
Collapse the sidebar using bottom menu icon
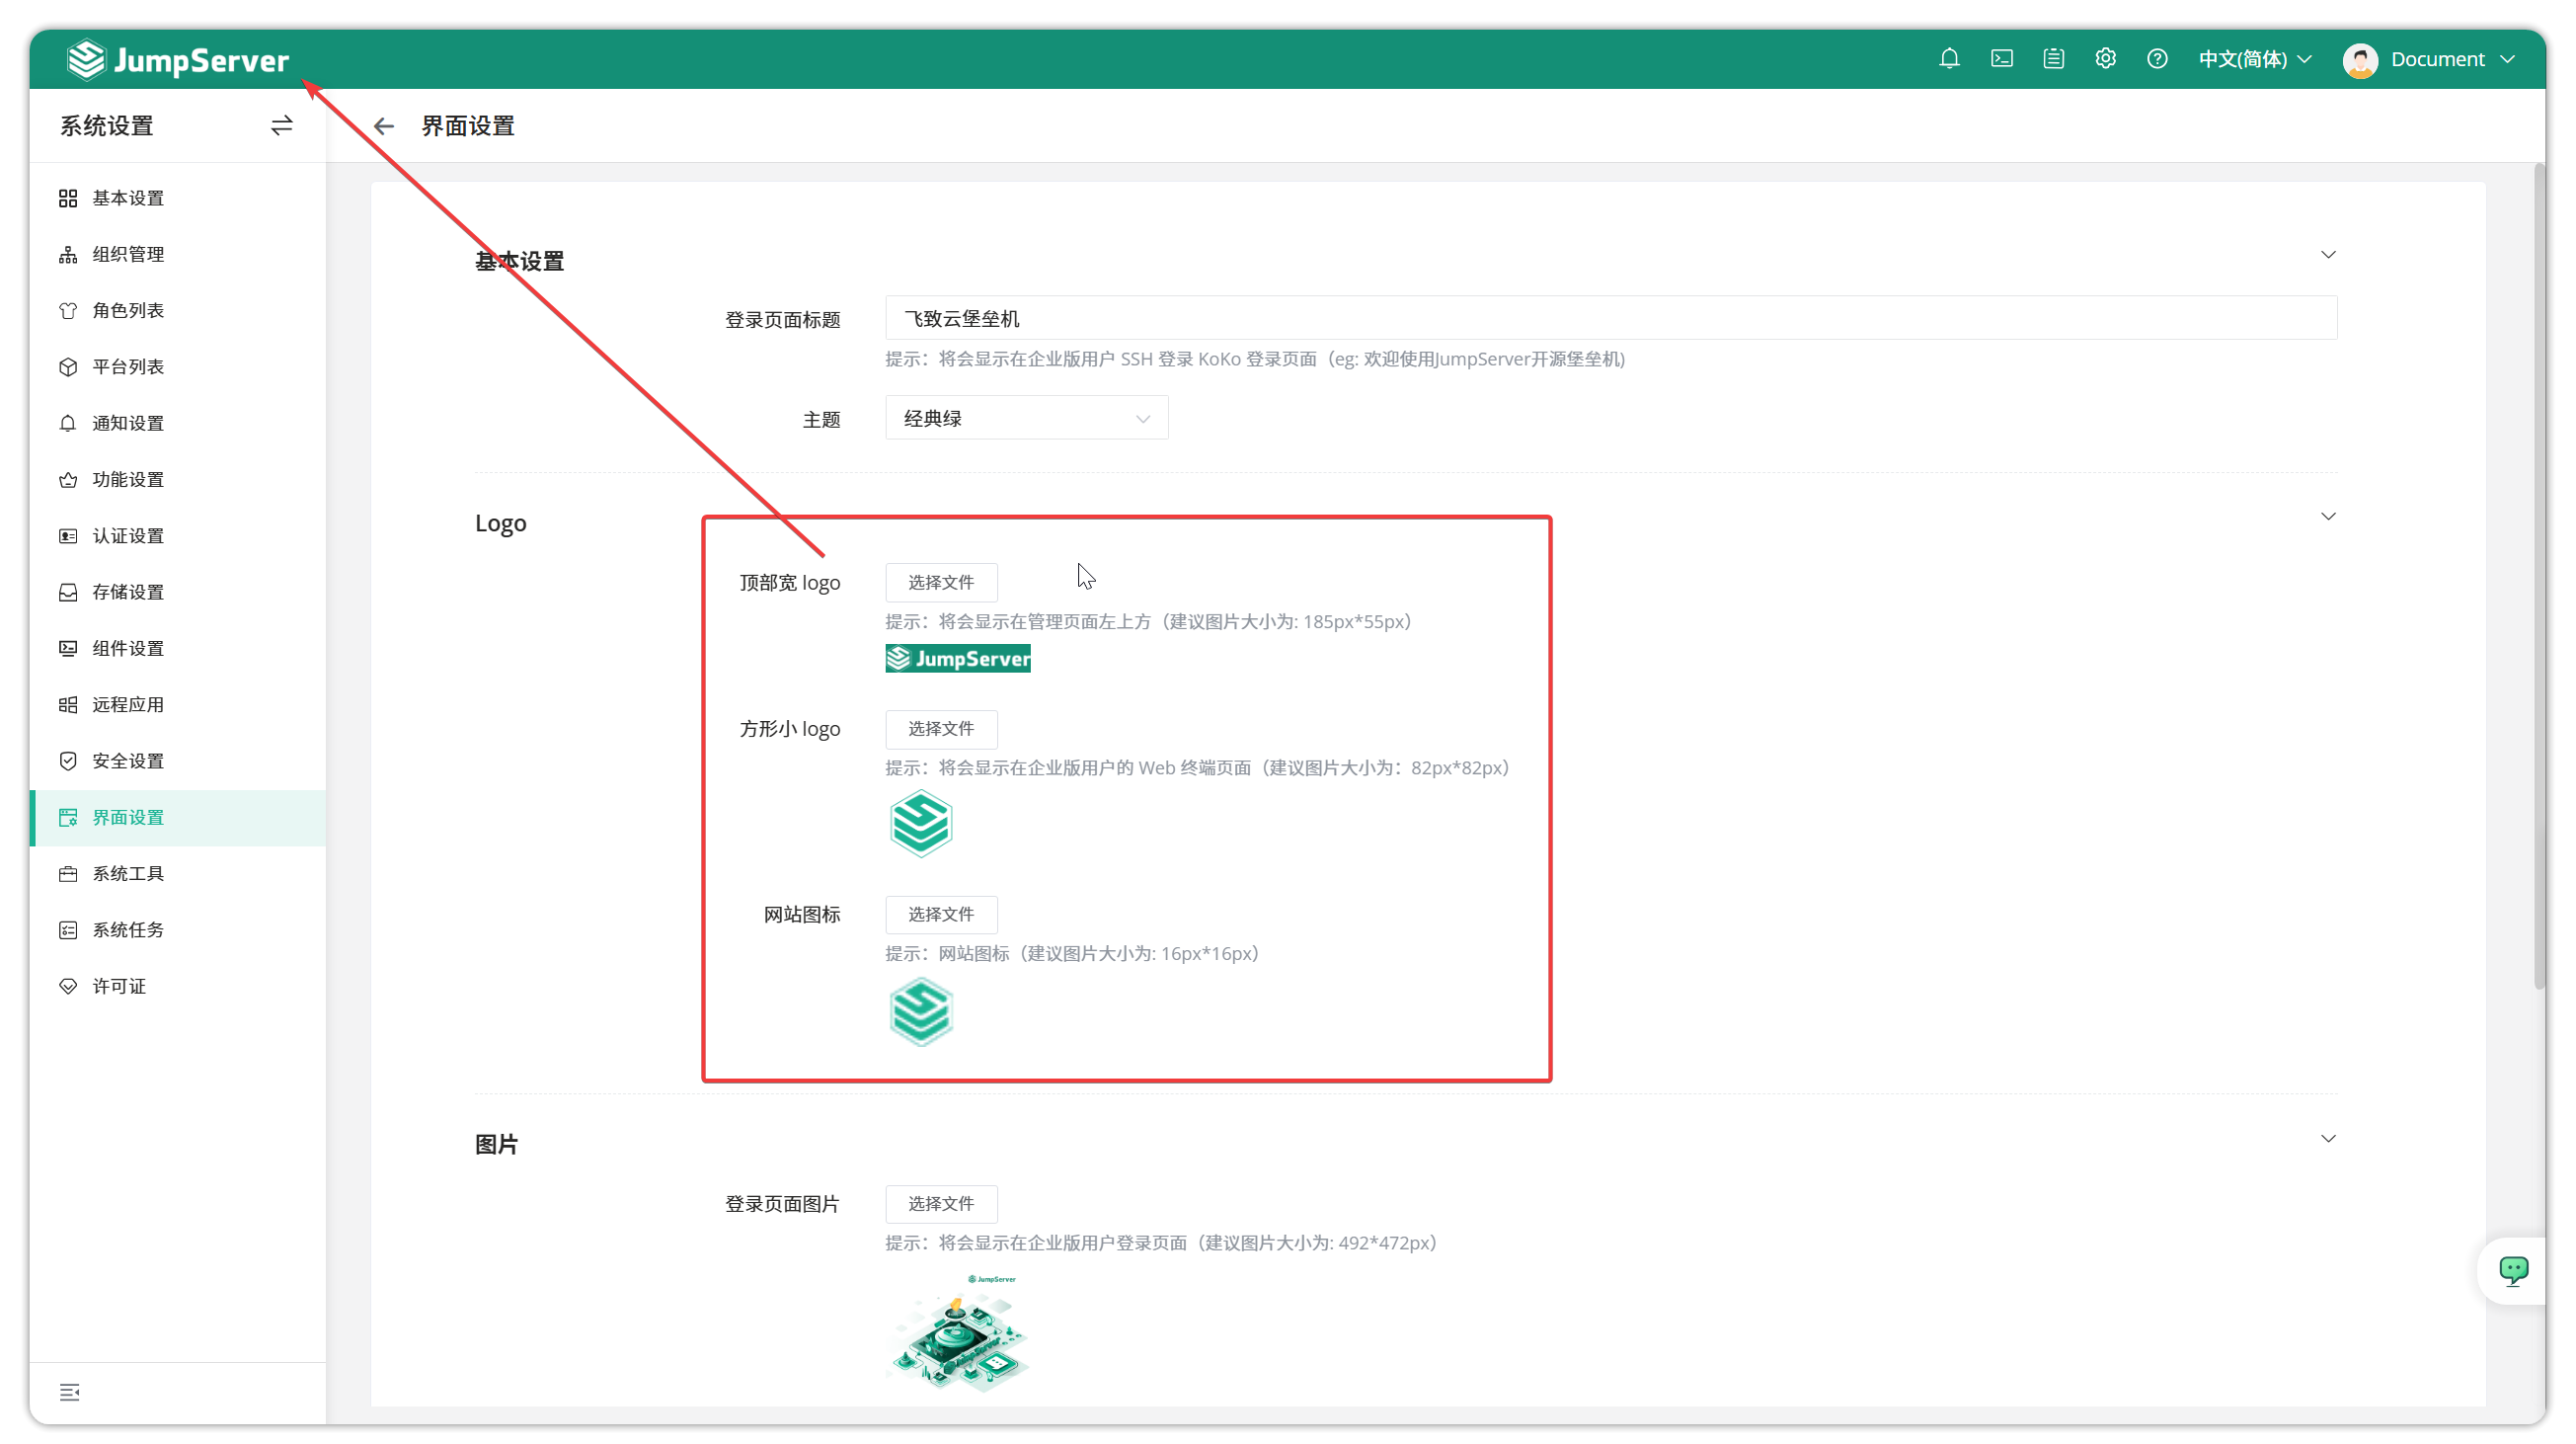click(69, 1392)
